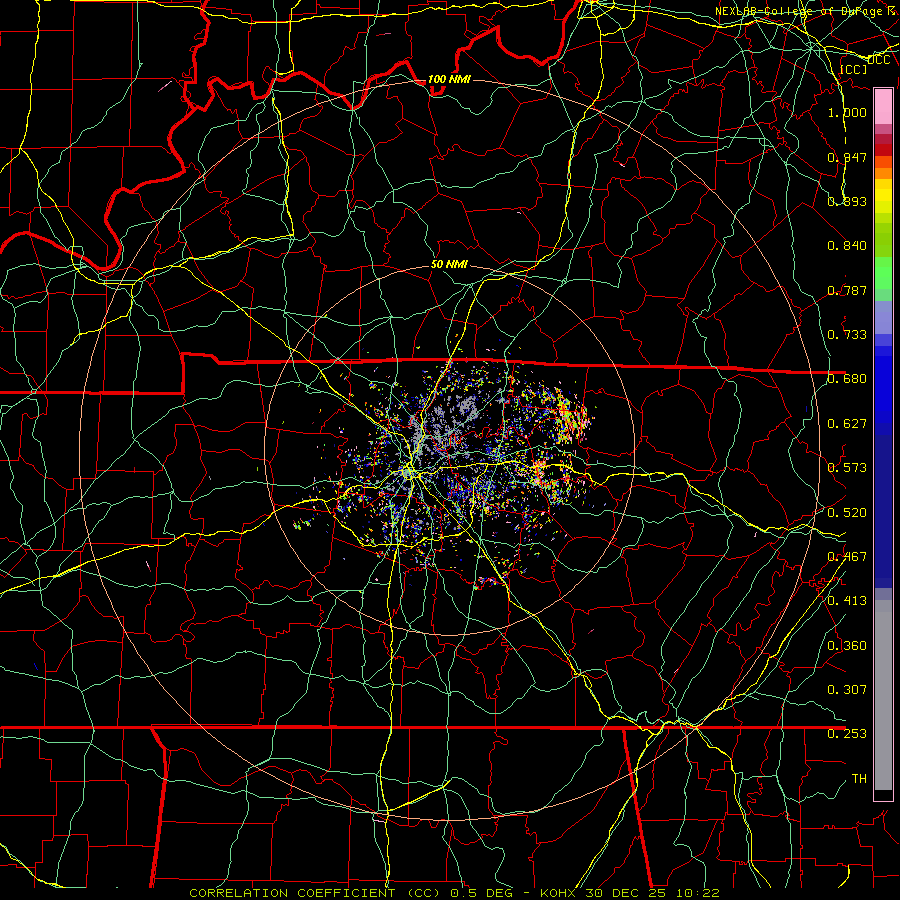Click the 0.360 scale value

tap(847, 646)
